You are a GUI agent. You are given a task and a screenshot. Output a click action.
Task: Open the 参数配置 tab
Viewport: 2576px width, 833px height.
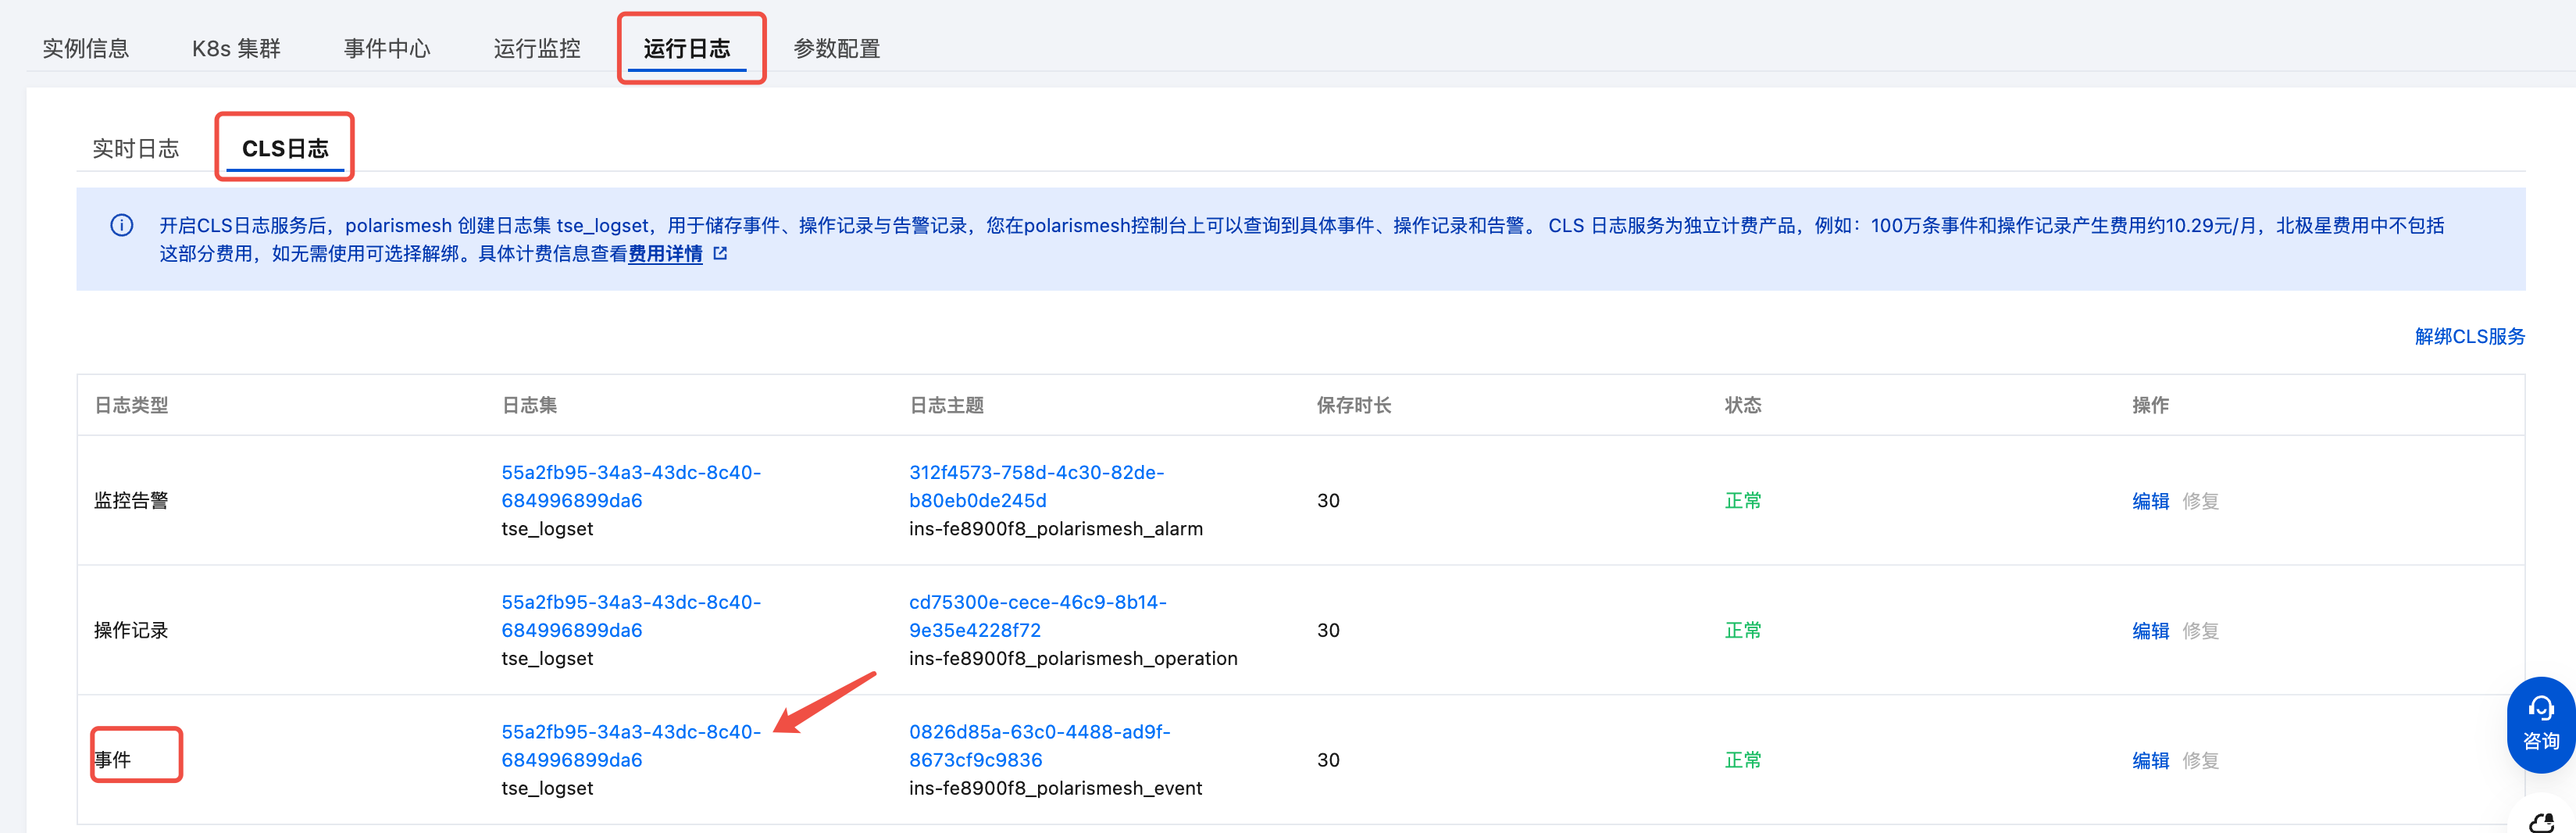click(837, 48)
